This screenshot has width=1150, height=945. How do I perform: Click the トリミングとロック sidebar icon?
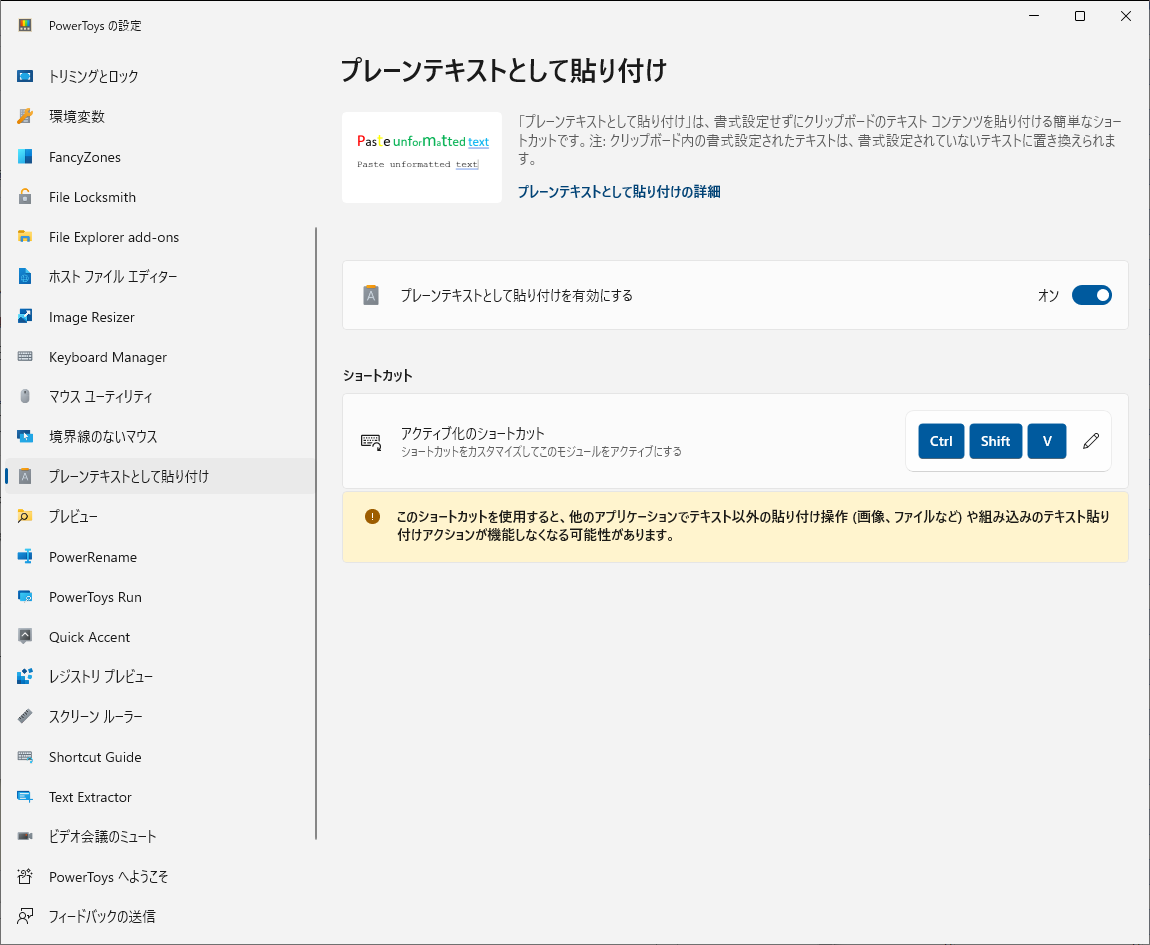tap(25, 76)
